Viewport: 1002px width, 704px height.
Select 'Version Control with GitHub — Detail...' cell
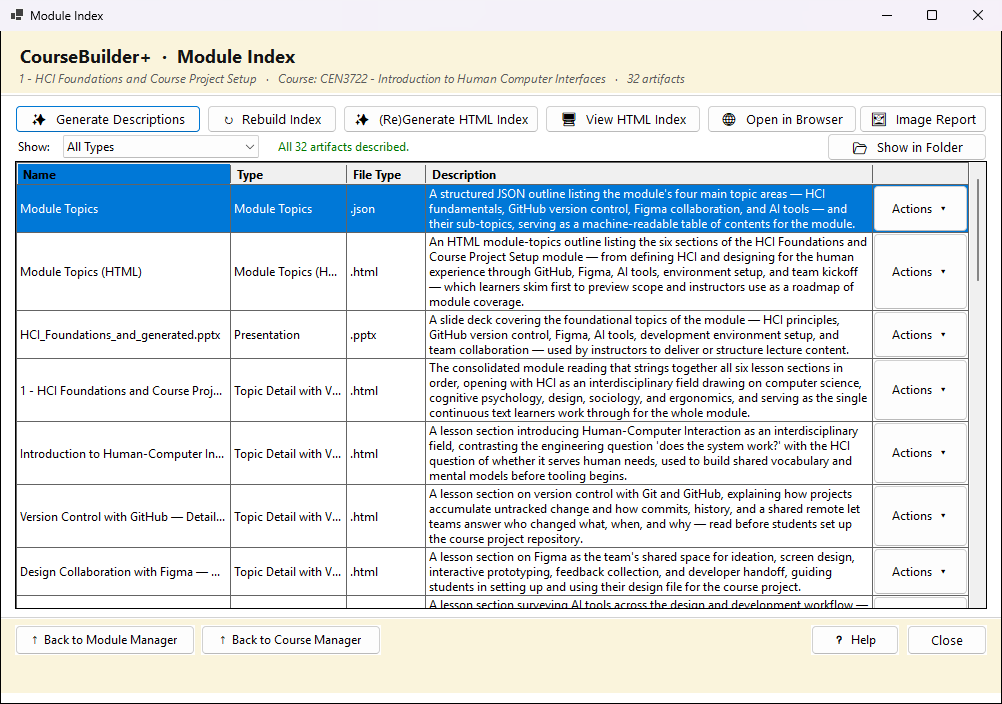pyautogui.click(x=123, y=516)
